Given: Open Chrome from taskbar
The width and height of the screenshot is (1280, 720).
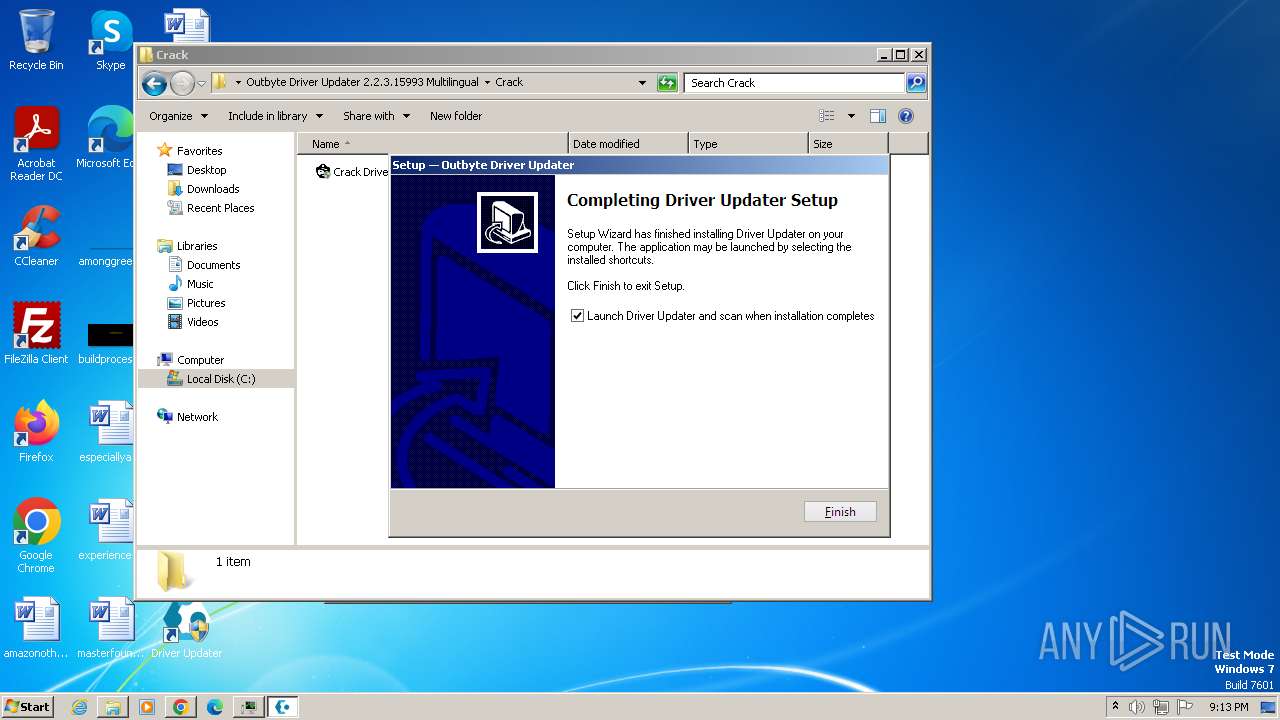Looking at the screenshot, I should coord(181,707).
